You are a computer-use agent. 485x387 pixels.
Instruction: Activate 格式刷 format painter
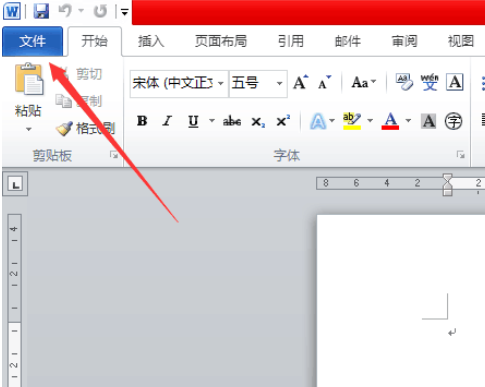86,128
